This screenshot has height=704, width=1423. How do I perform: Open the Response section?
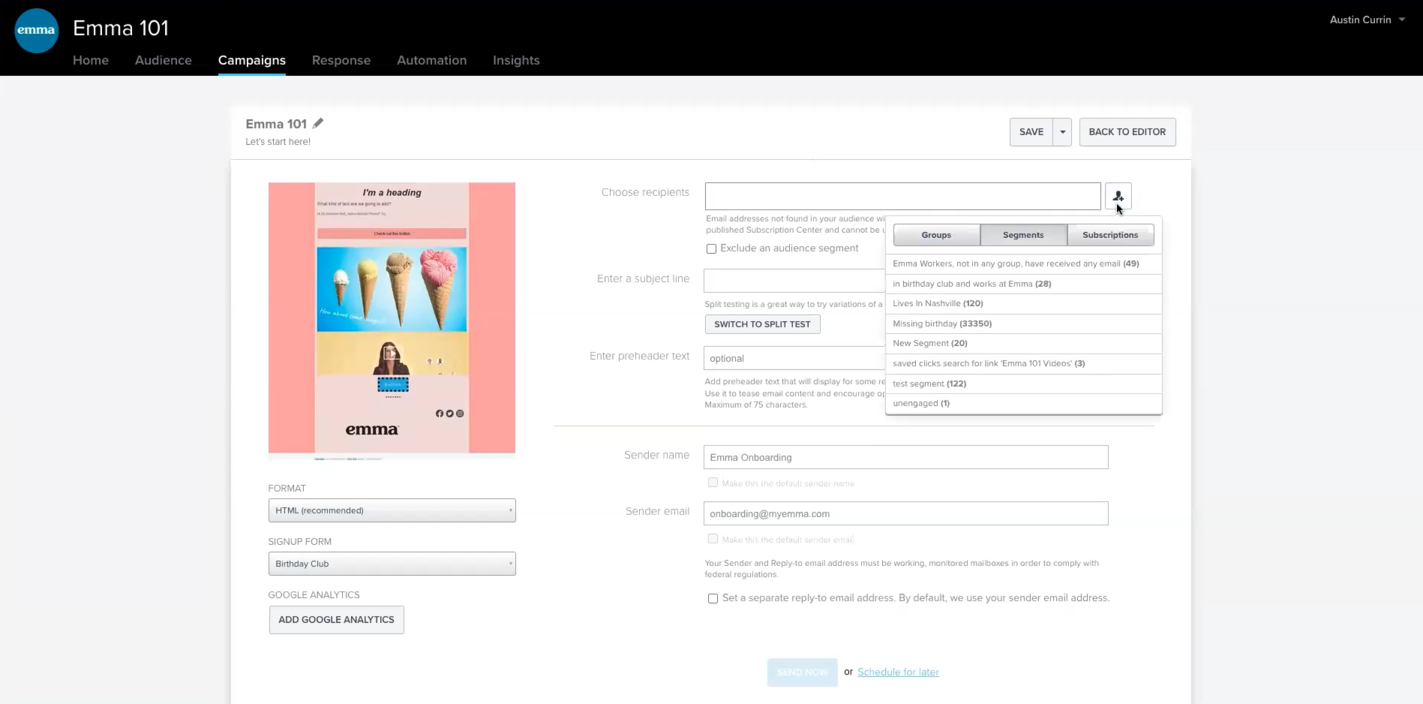341,60
